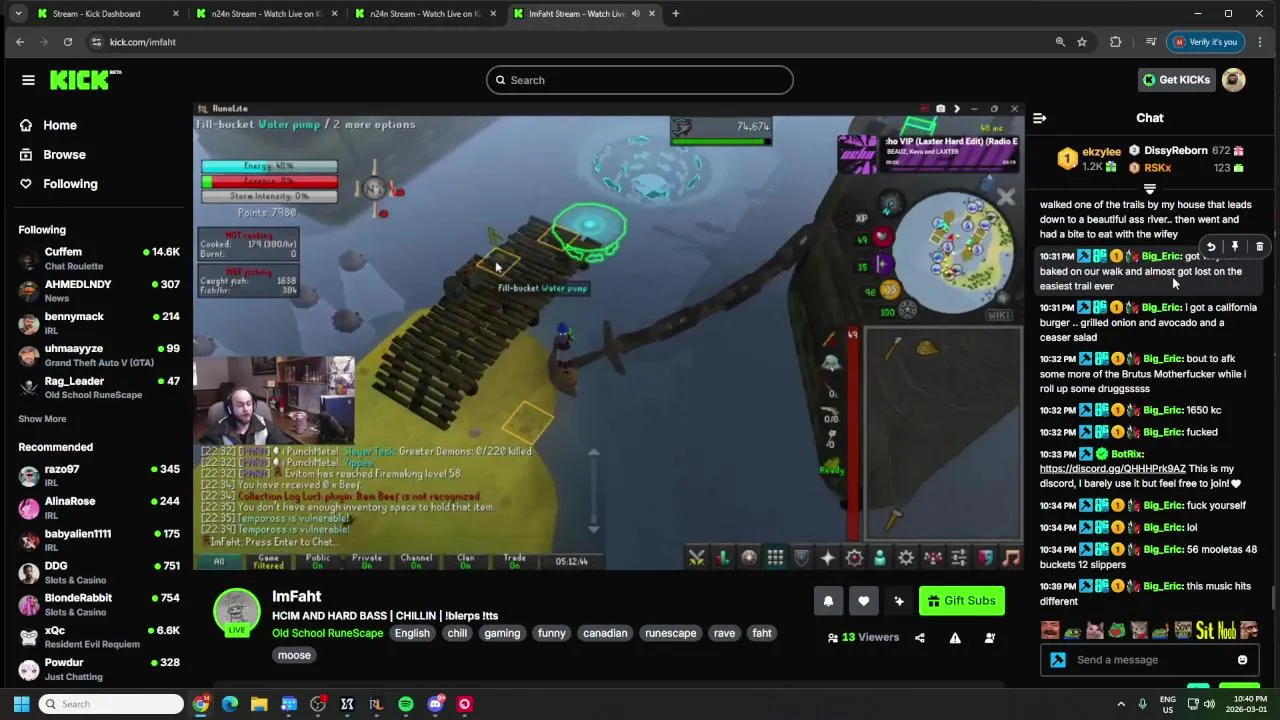This screenshot has height=720, width=1280.
Task: Open the emoji picker in message box
Action: 1242,660
